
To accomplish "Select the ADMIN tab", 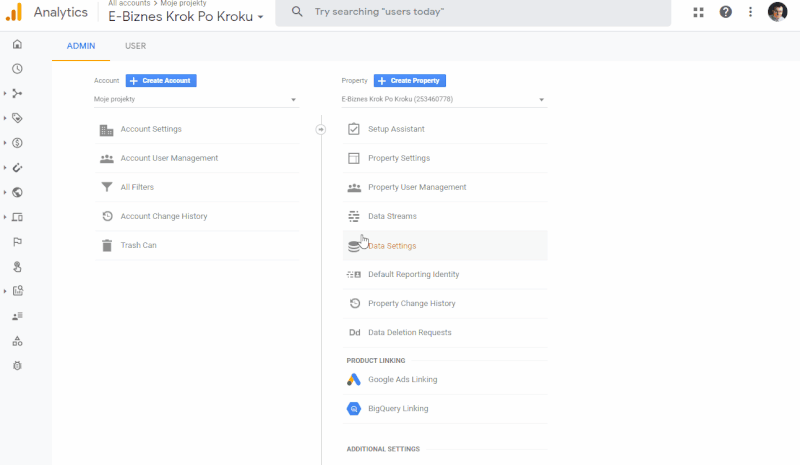I will tap(81, 46).
